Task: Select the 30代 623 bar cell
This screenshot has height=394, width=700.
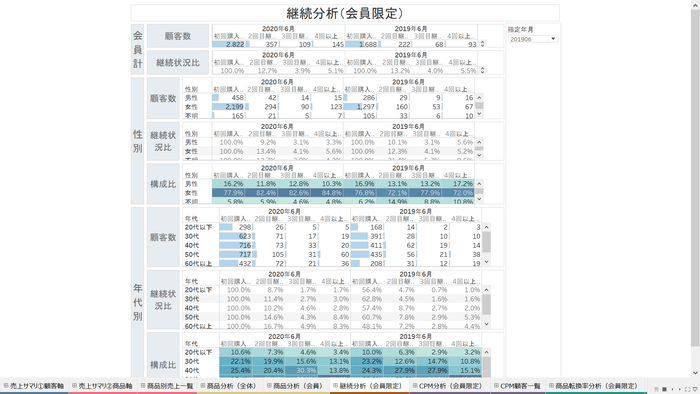Action: coord(236,236)
